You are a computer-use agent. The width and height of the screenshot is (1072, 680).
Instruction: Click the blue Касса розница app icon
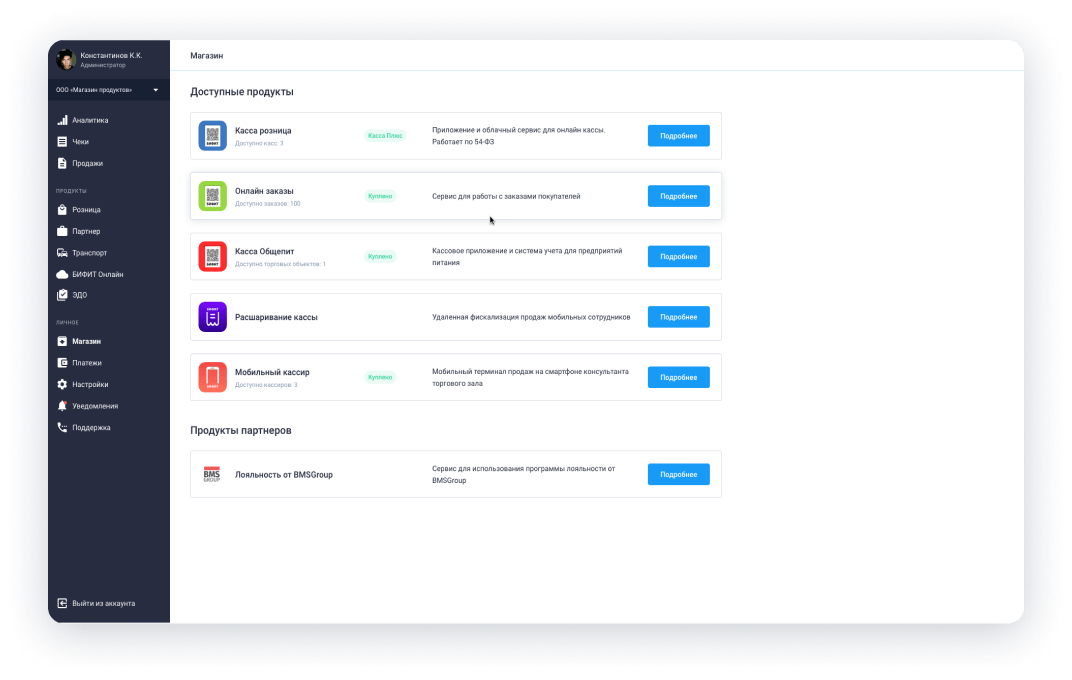tap(213, 135)
